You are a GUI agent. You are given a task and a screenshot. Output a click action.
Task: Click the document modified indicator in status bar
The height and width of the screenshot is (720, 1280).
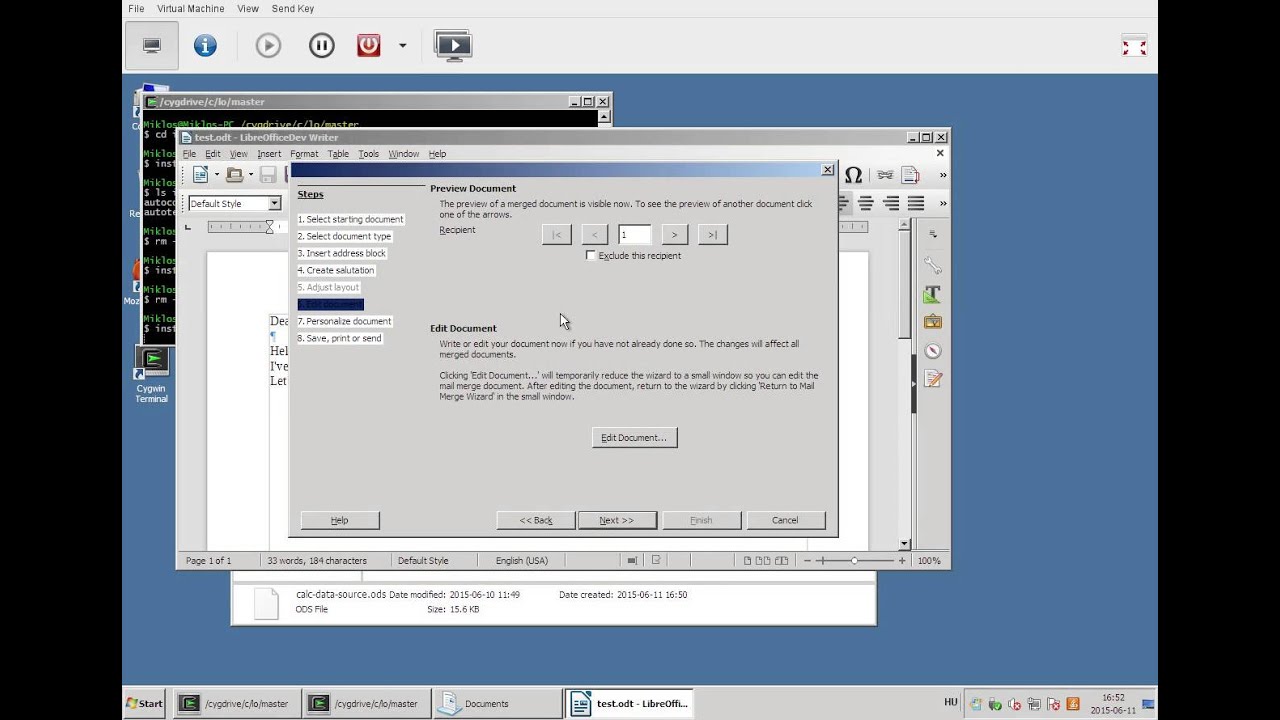pos(656,561)
